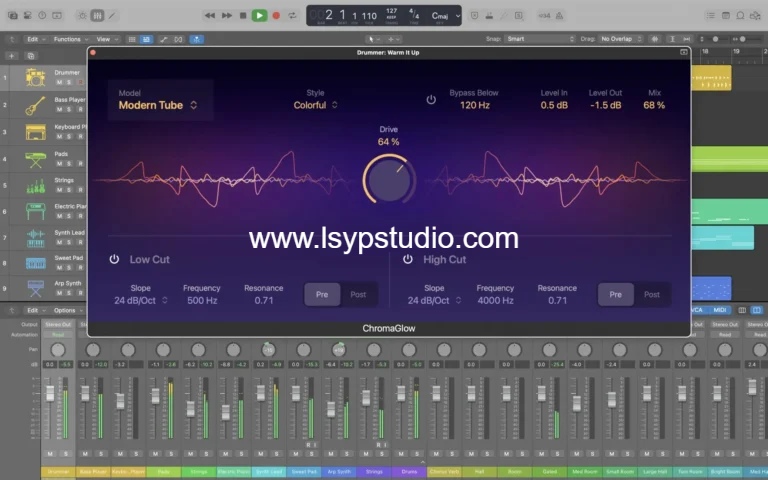The width and height of the screenshot is (768, 480).
Task: Set Low Cut filter to Post
Action: [x=358, y=294]
